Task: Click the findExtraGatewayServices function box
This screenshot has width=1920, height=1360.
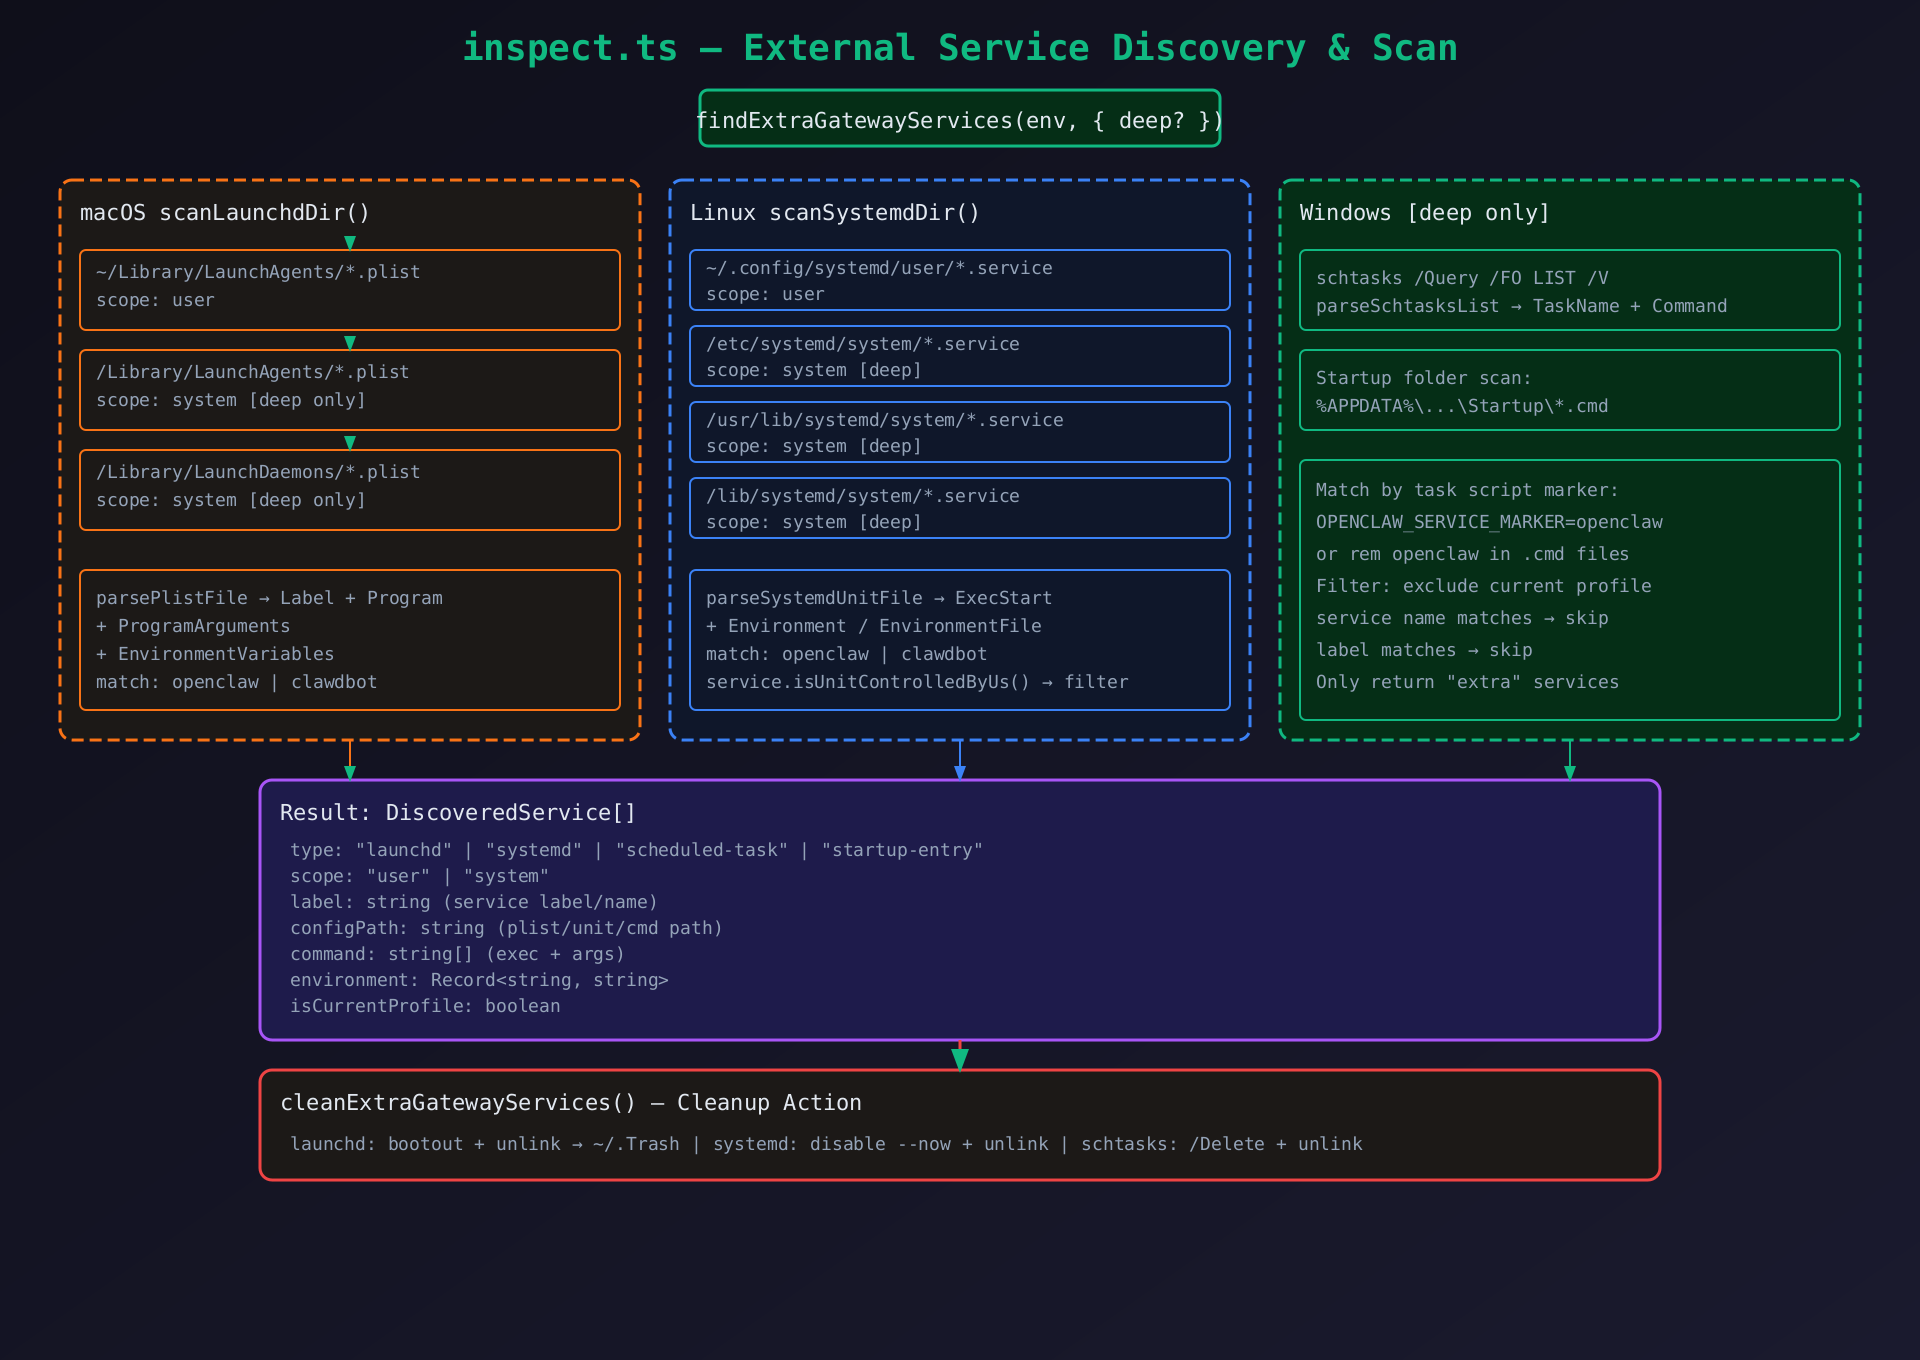Action: point(959,119)
